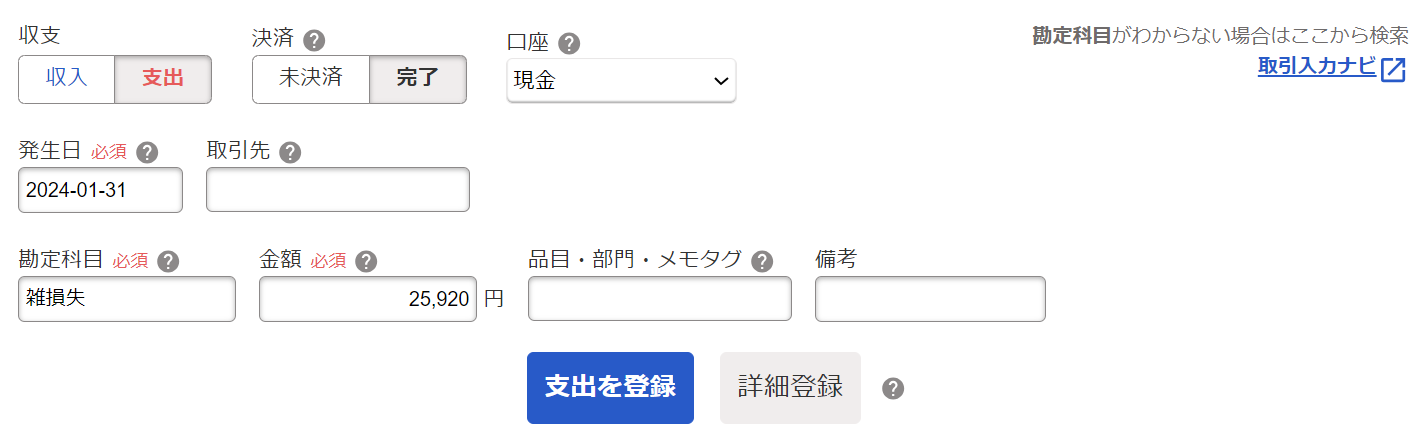Click help icon next to 勘定科目 必須

coord(168,262)
